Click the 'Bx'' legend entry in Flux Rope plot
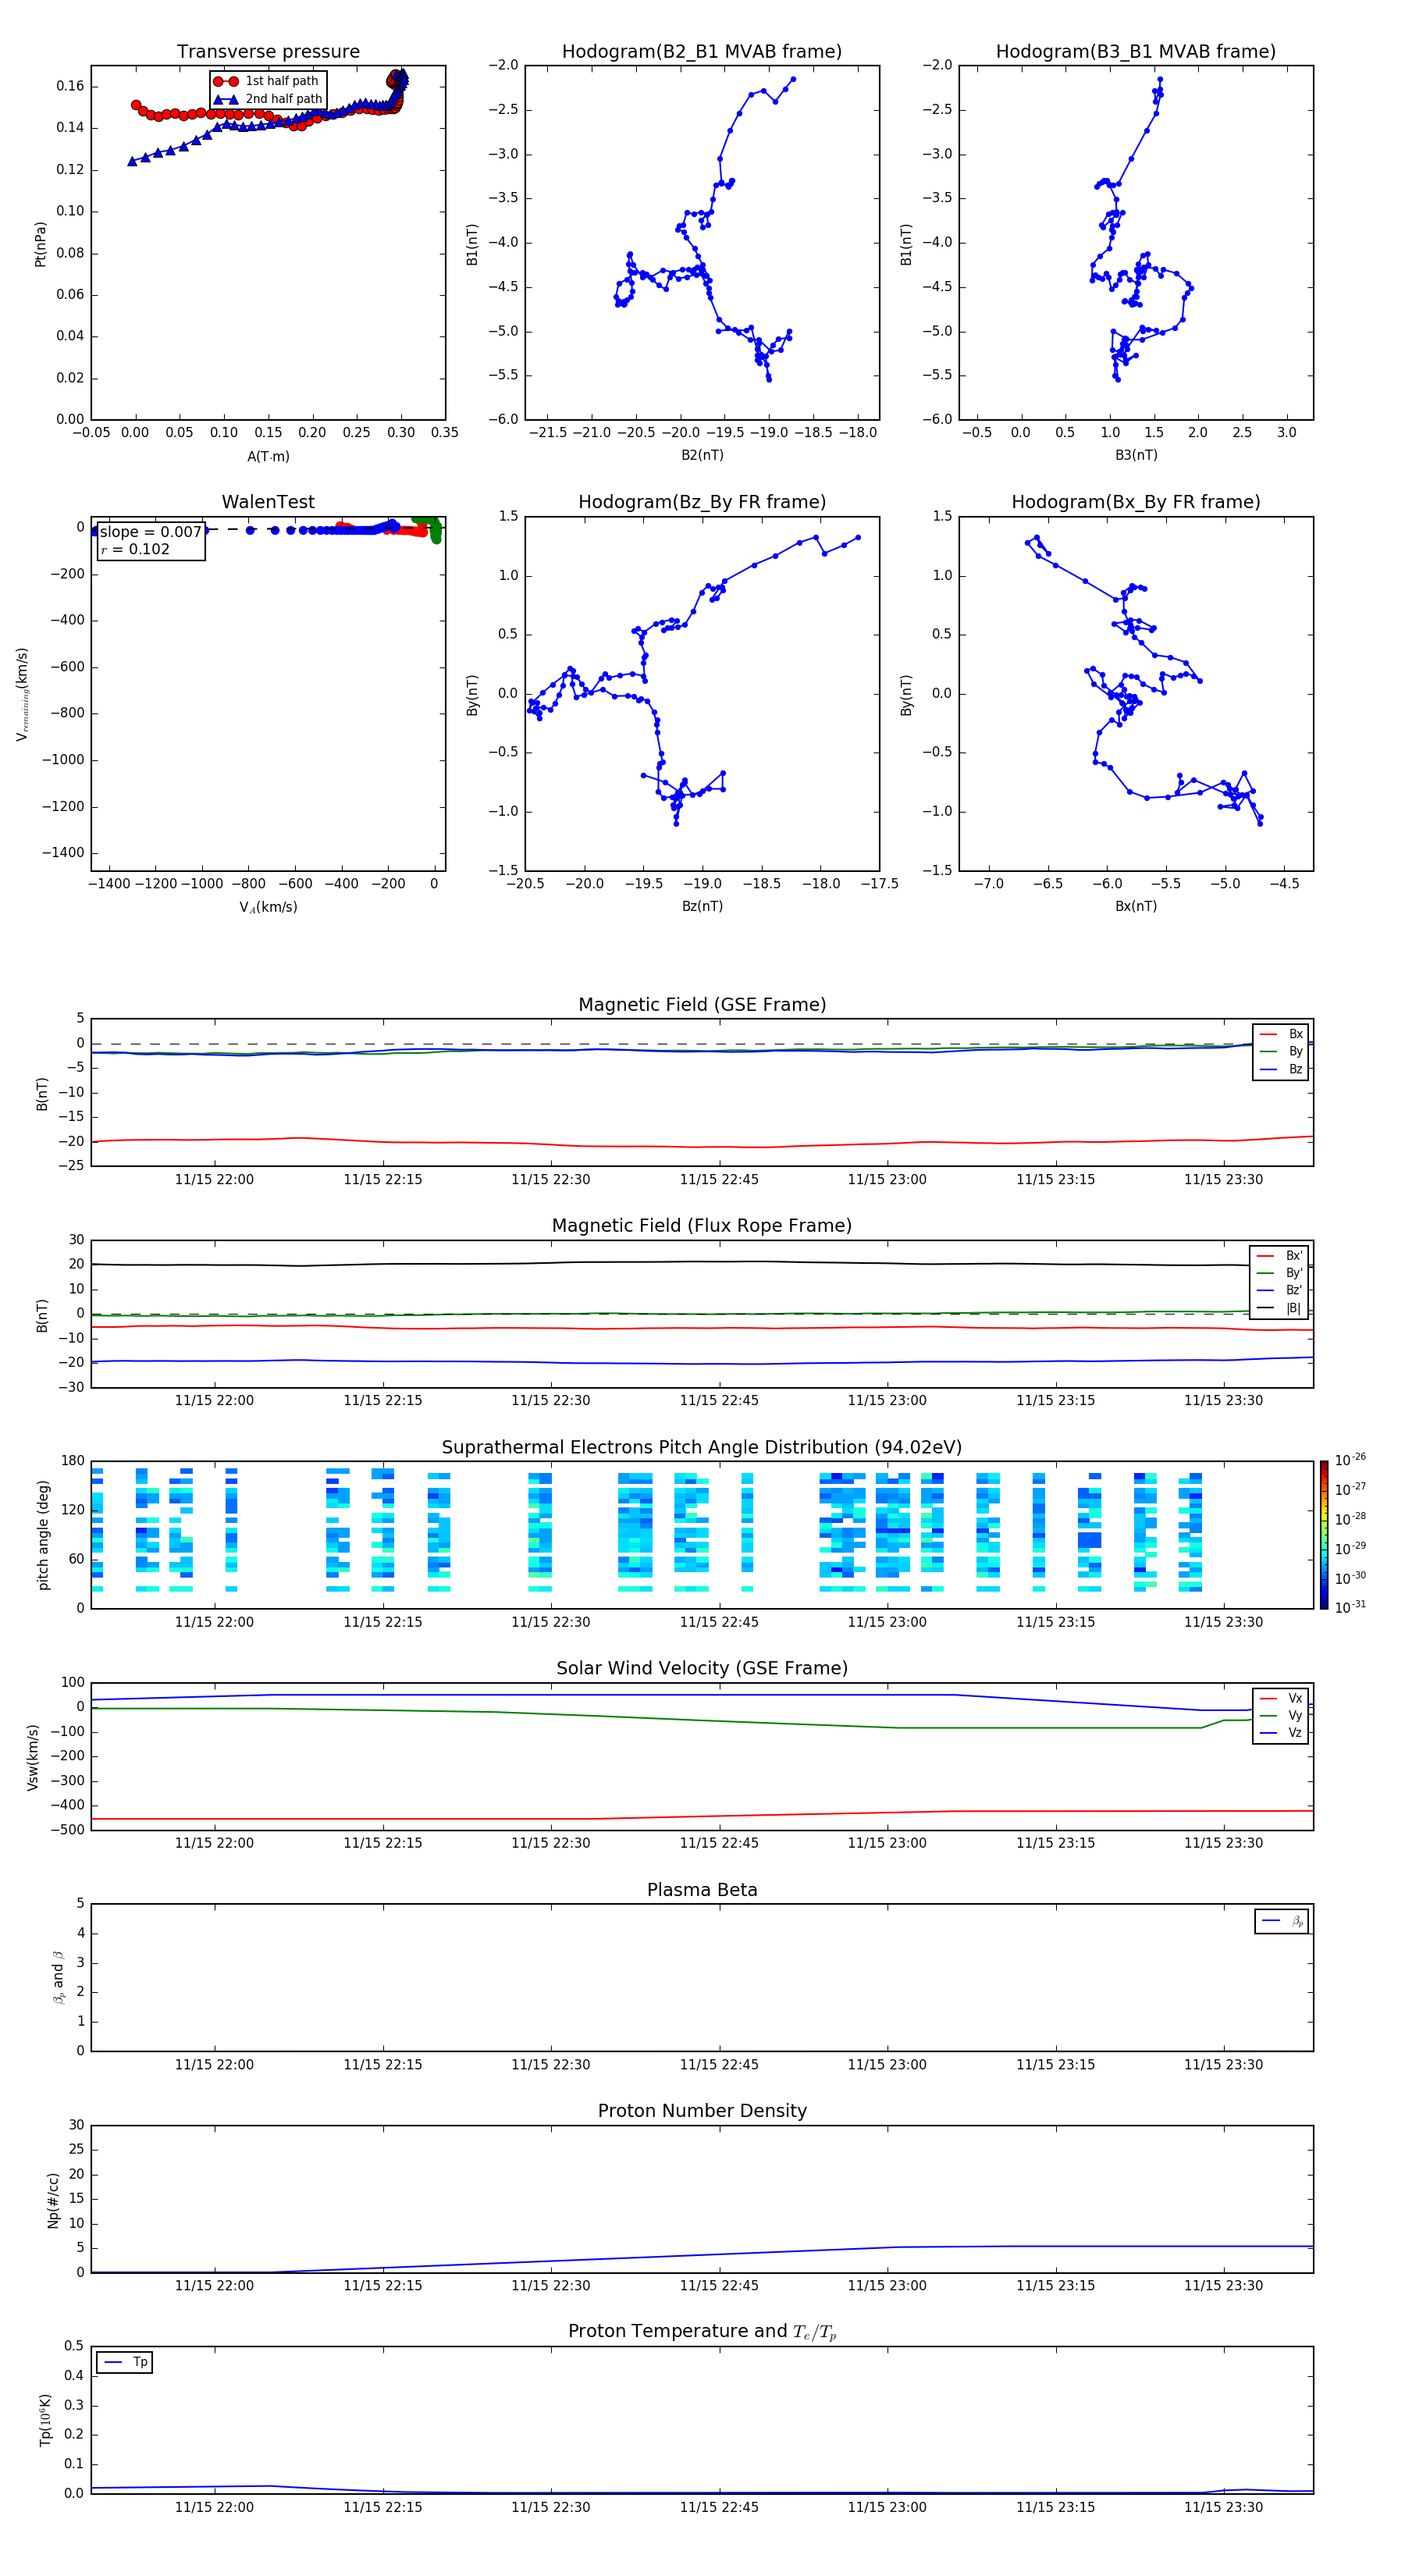 tap(1279, 1256)
